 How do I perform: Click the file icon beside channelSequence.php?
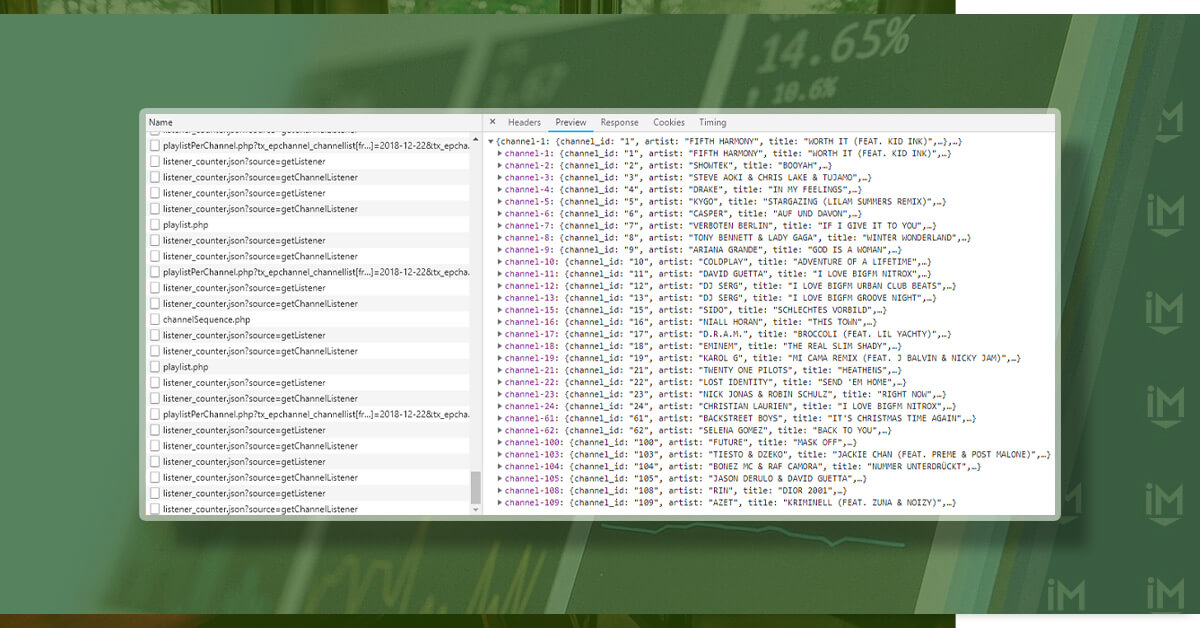click(x=155, y=319)
